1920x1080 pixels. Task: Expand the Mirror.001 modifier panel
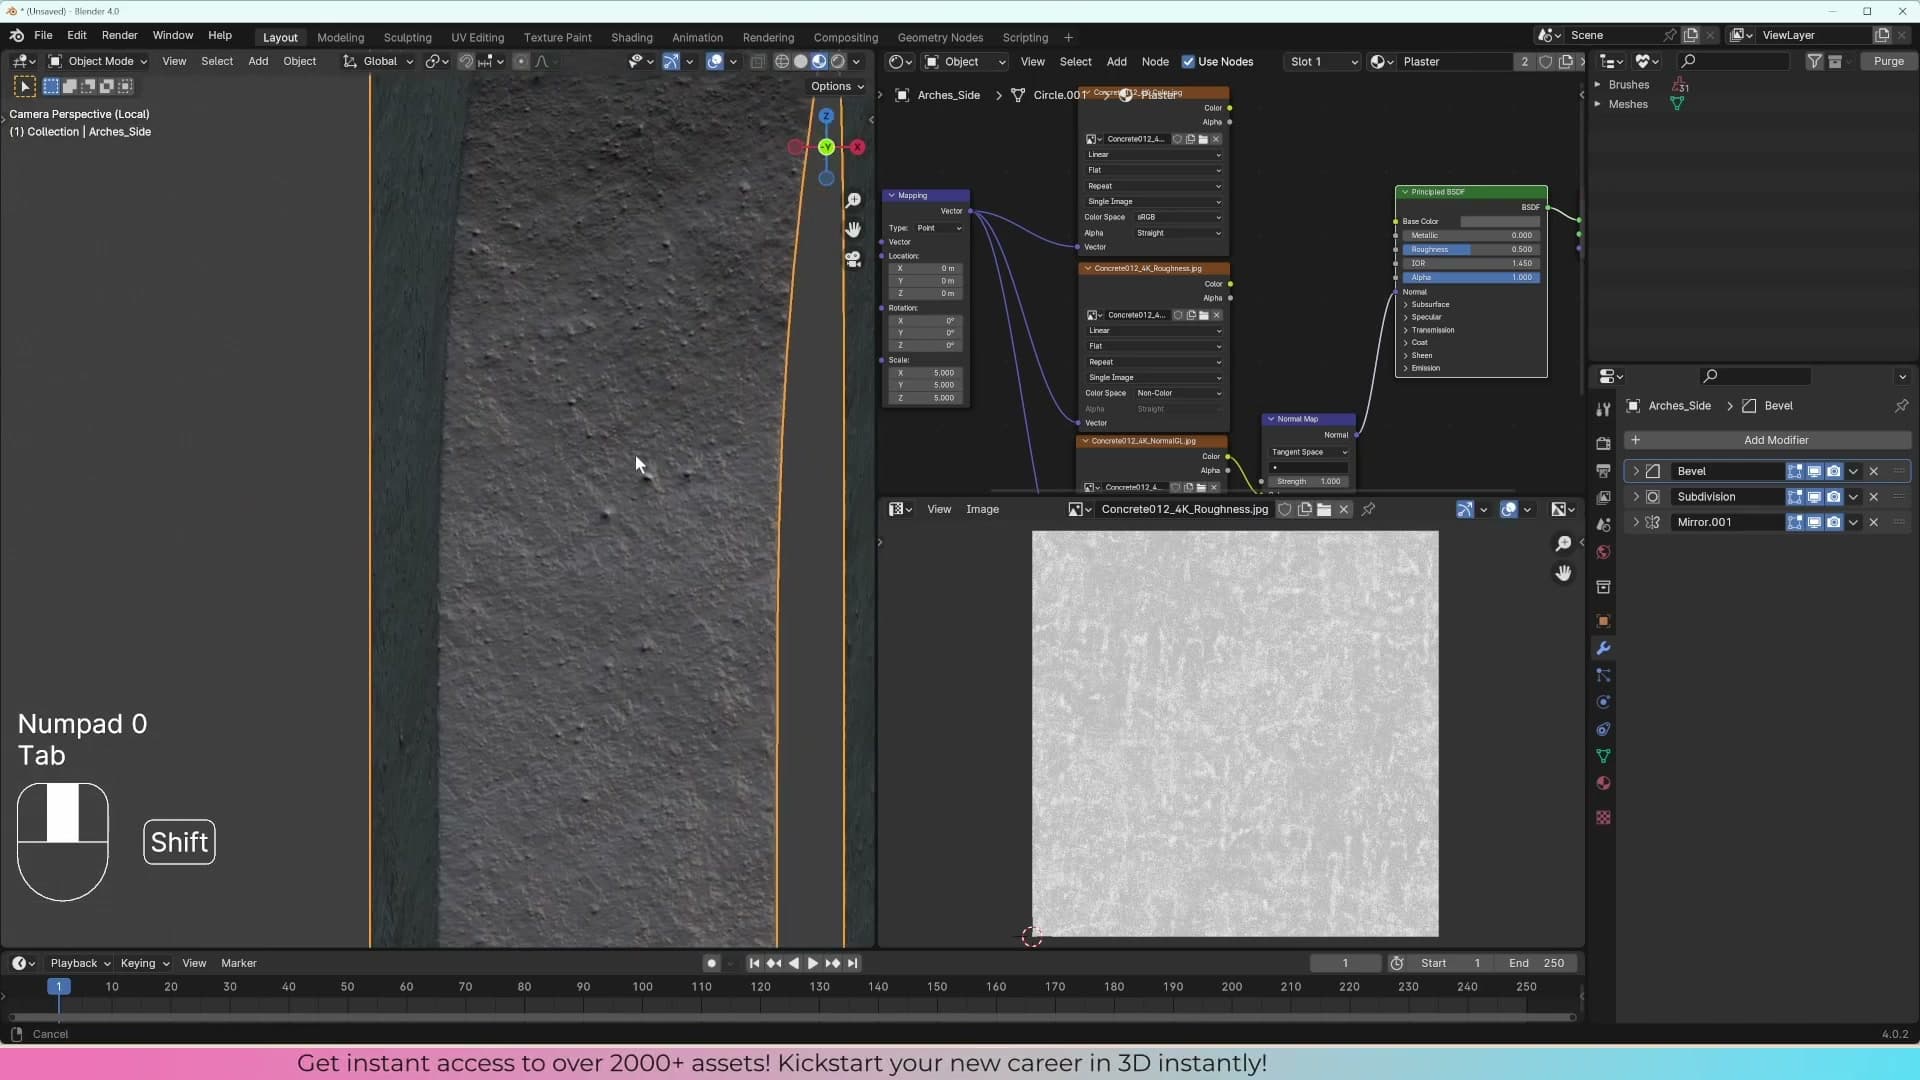tap(1636, 522)
